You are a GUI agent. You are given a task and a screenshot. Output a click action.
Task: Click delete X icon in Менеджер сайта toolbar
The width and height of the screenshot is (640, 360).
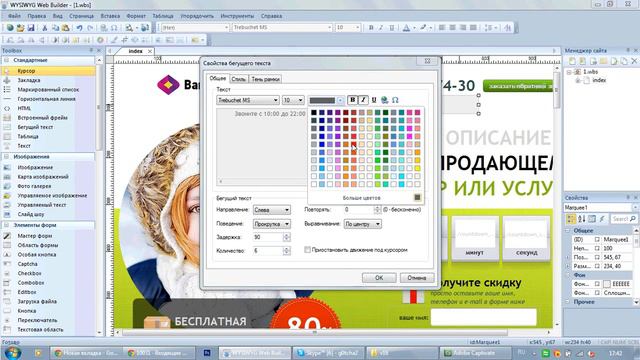click(x=634, y=61)
